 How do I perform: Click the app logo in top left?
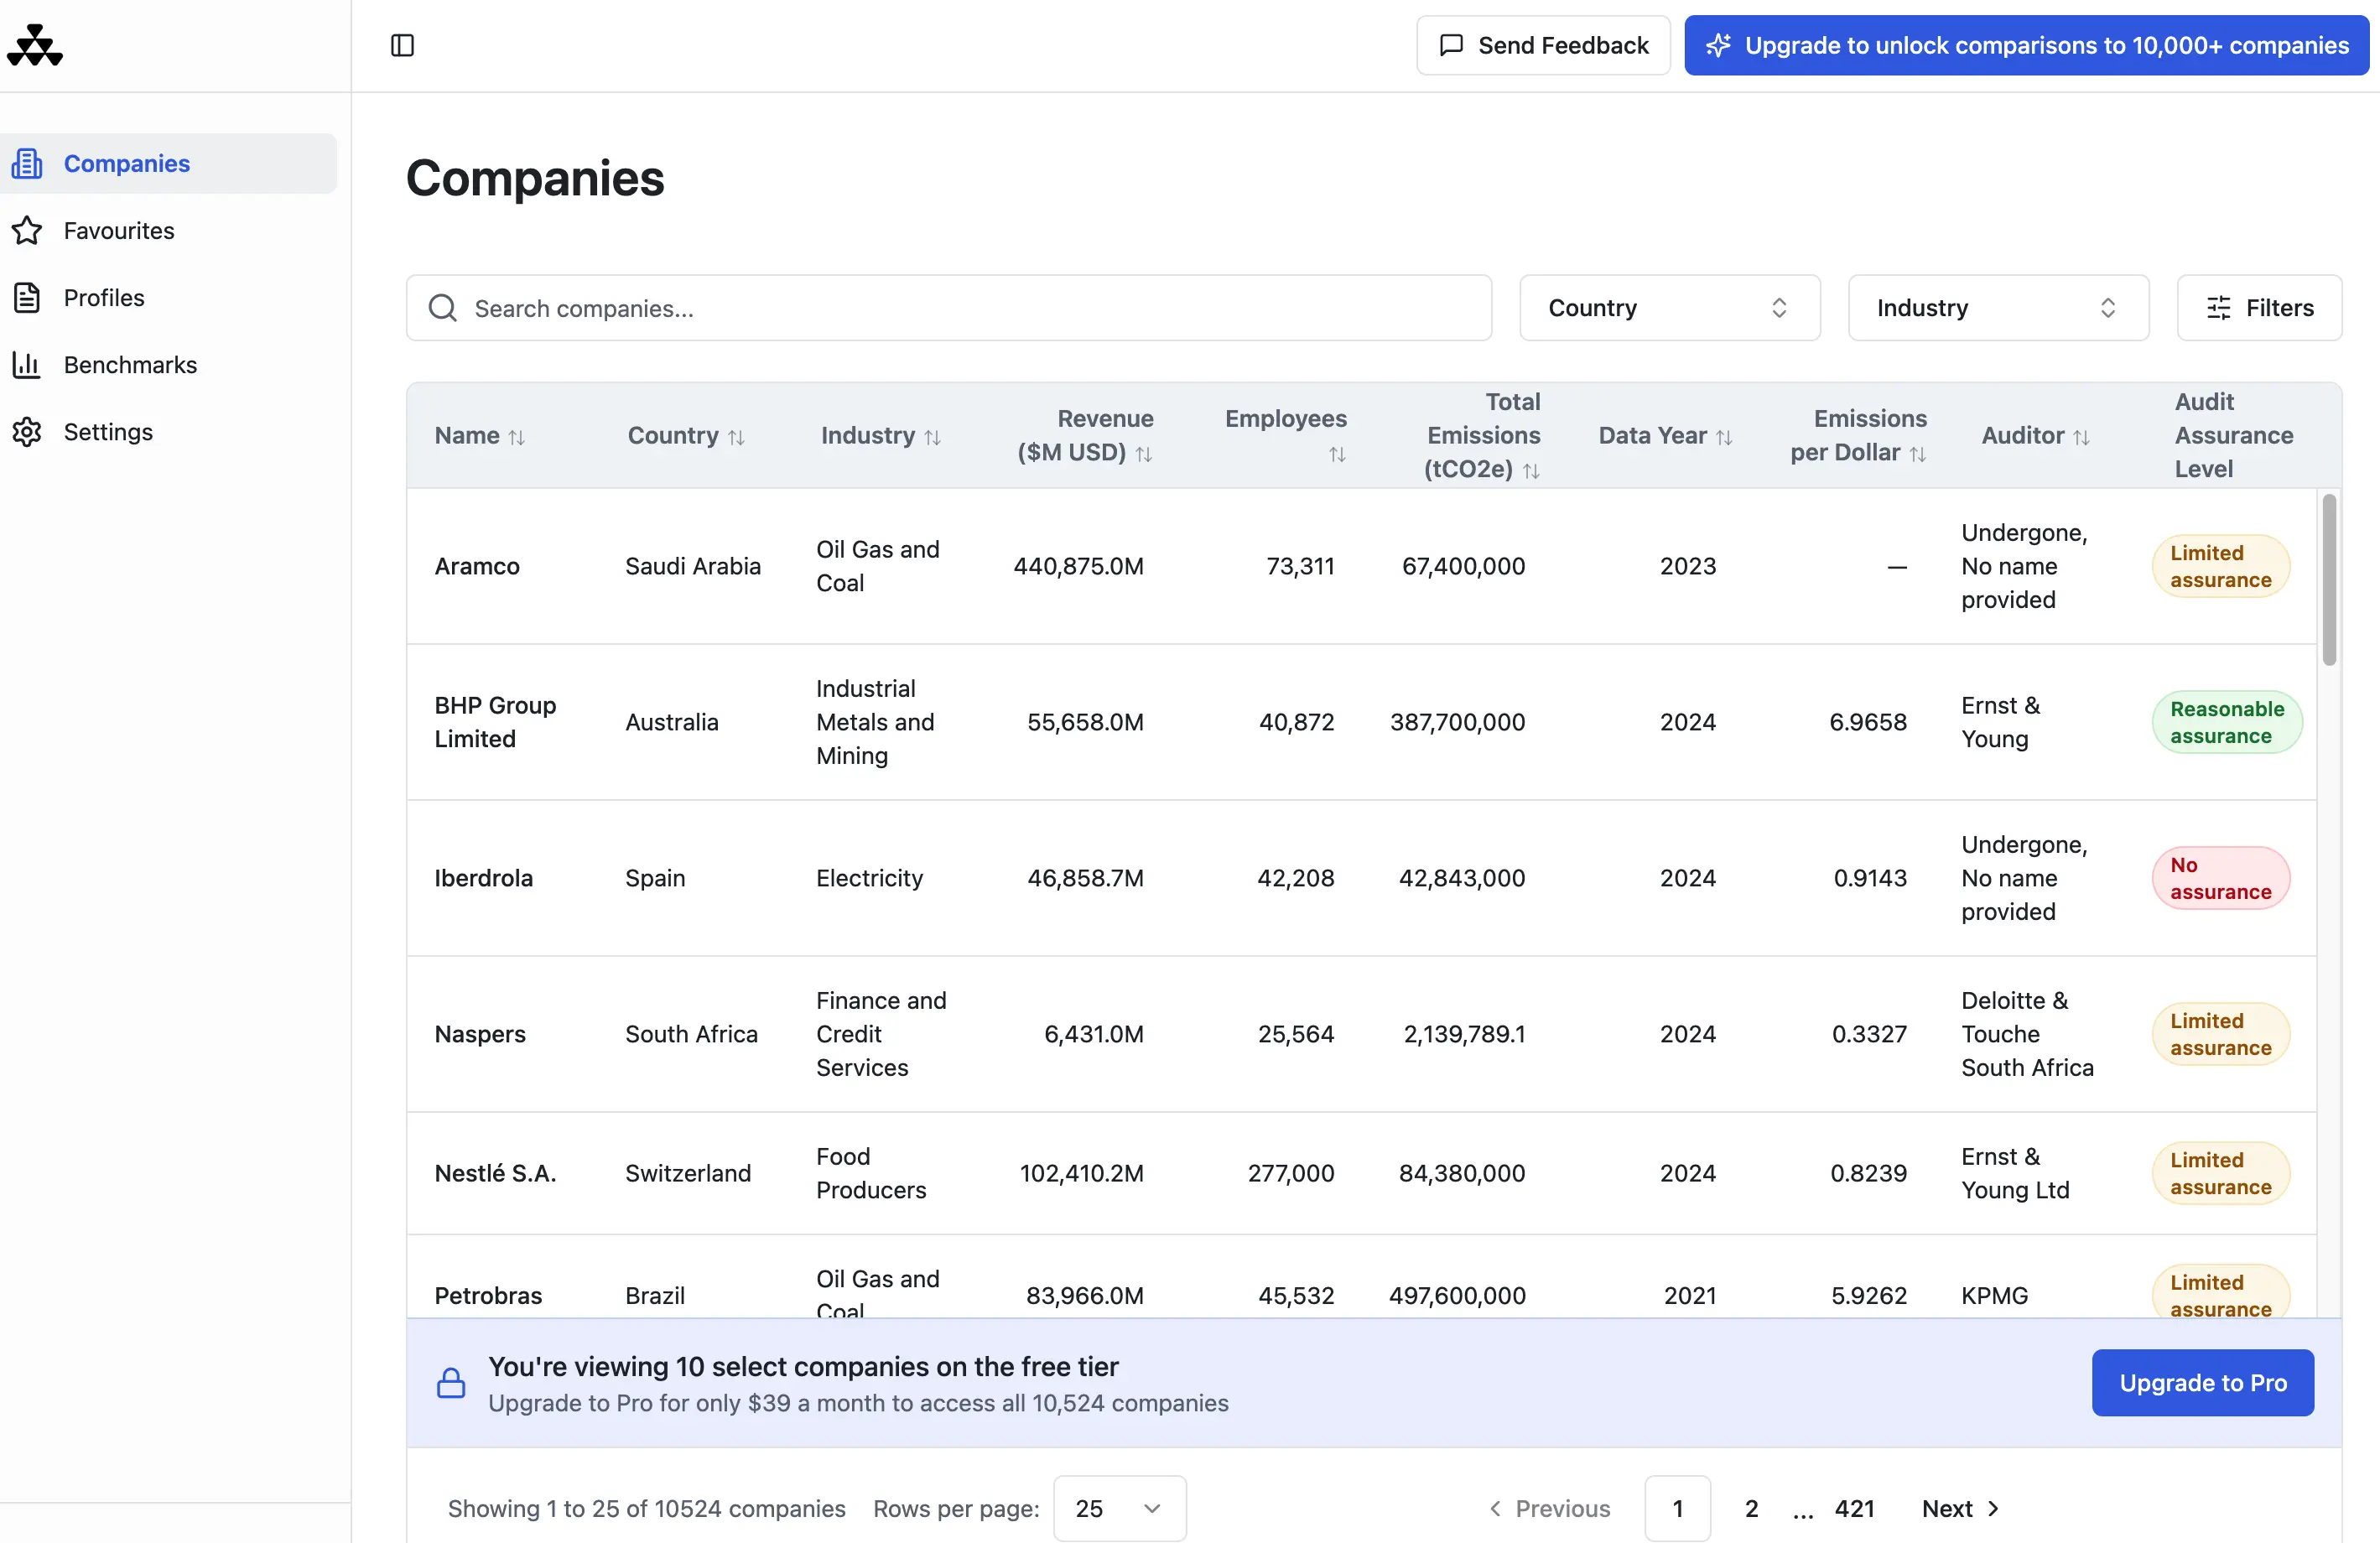coord(35,45)
